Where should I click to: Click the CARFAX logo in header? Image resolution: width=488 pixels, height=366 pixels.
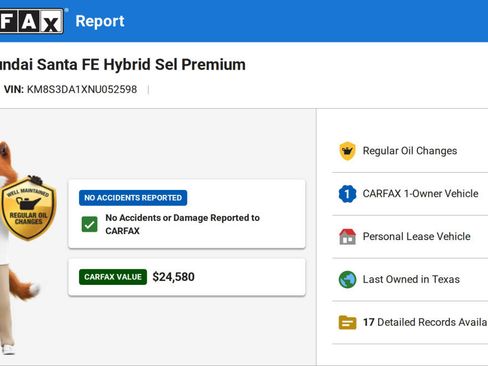pos(32,21)
